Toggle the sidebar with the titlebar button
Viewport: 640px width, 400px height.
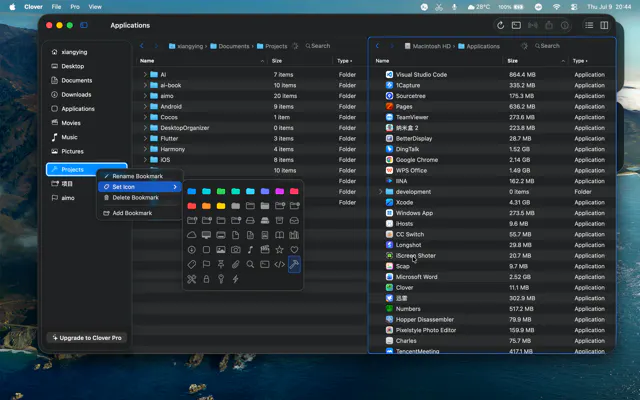(84, 25)
